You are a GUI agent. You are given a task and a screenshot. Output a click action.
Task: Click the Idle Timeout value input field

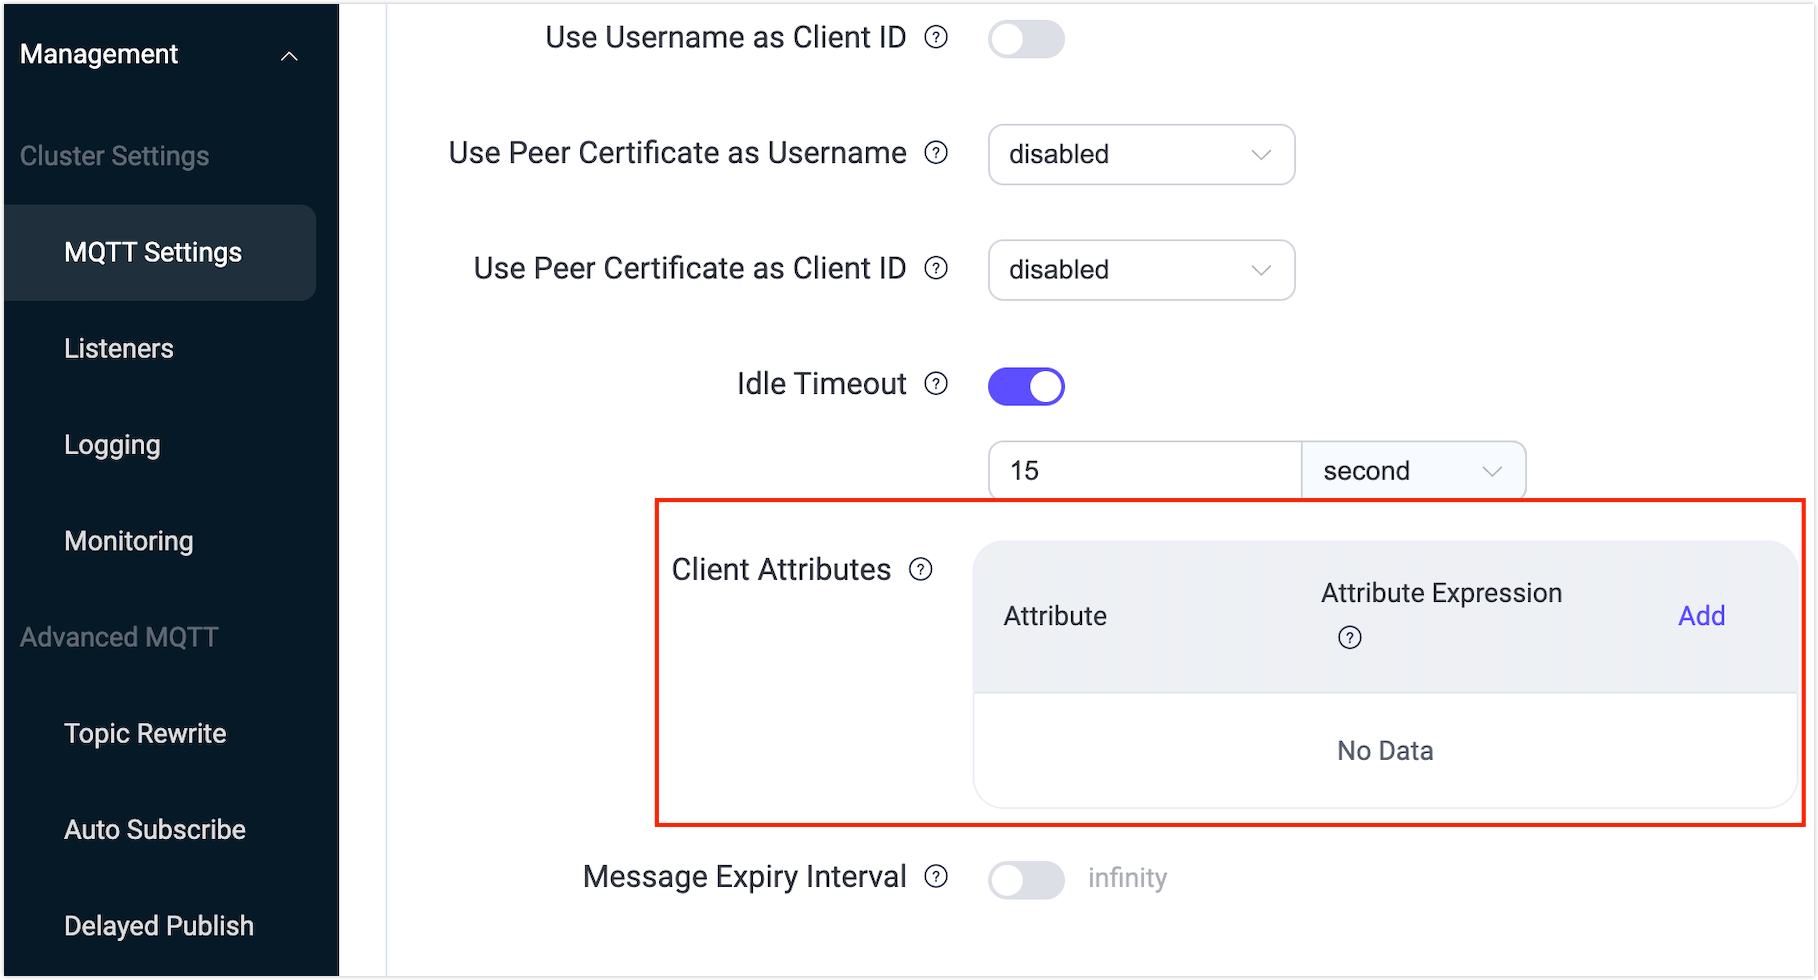[x=1144, y=470]
